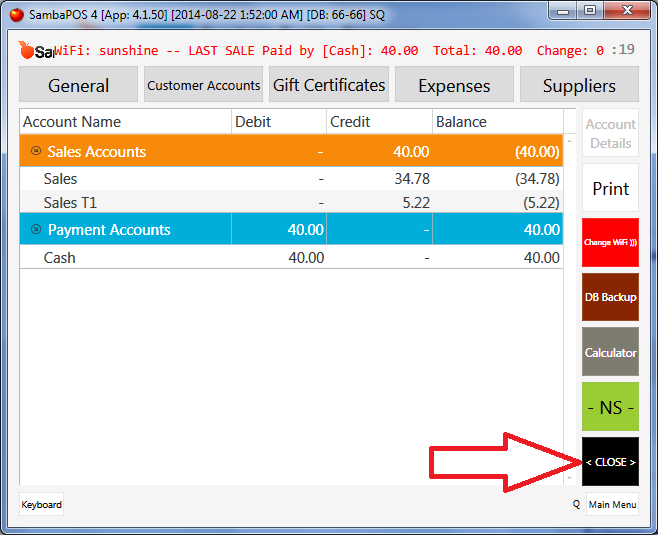Viewport: 658px width, 535px height.
Task: Click the Account Name column header
Action: point(125,122)
